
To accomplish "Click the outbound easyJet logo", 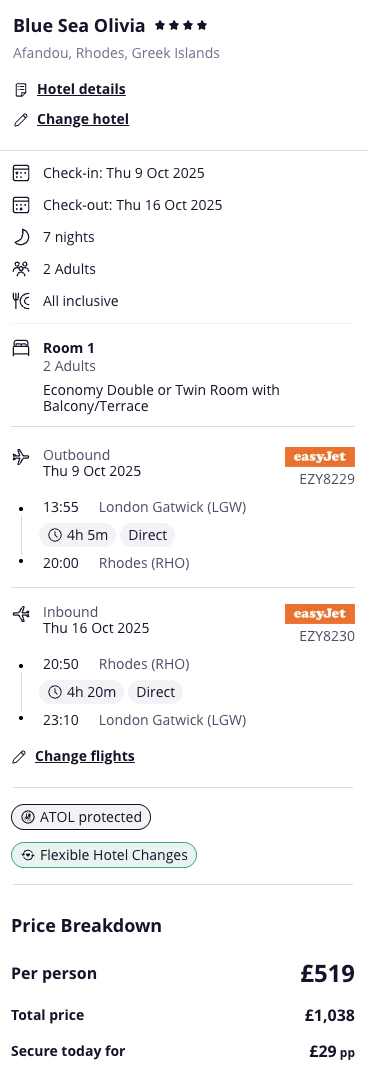I will tap(320, 457).
